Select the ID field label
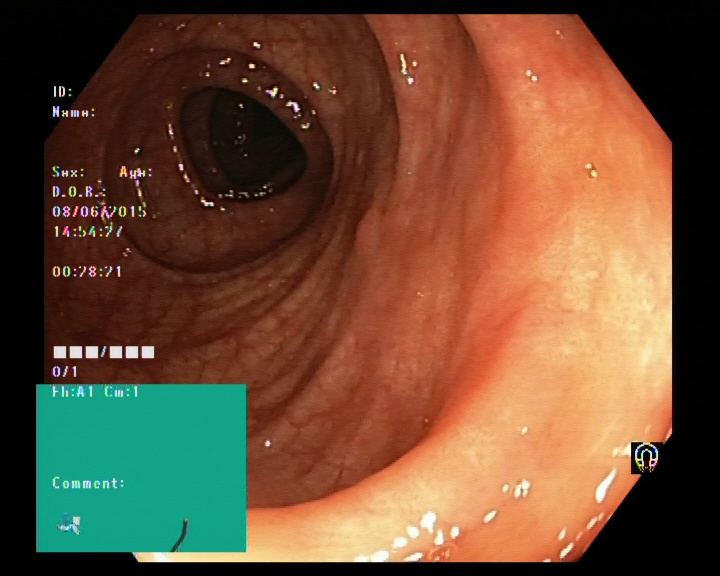The height and width of the screenshot is (576, 720). [63, 92]
